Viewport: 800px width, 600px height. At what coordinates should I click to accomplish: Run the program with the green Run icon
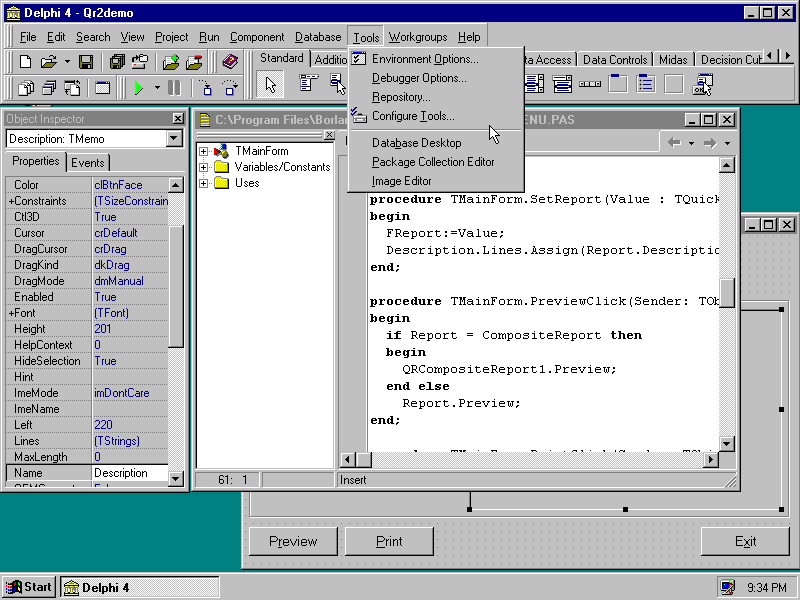coord(137,88)
